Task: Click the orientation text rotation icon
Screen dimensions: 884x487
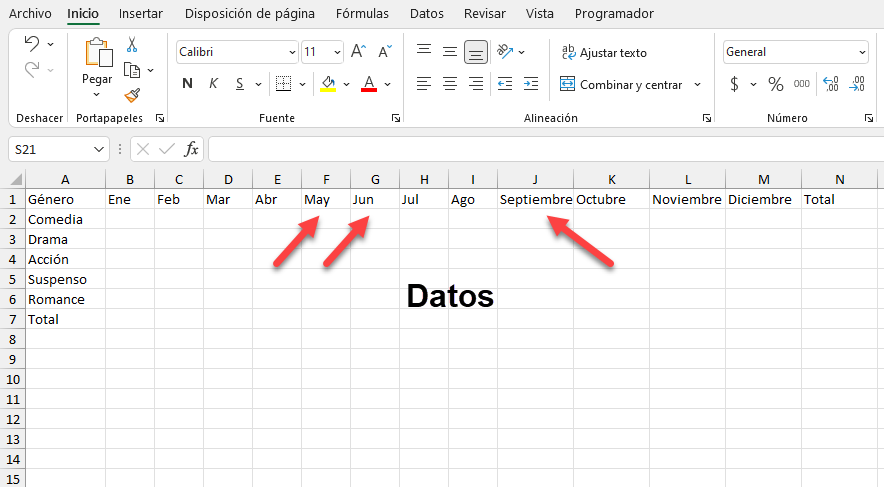Action: click(x=505, y=52)
